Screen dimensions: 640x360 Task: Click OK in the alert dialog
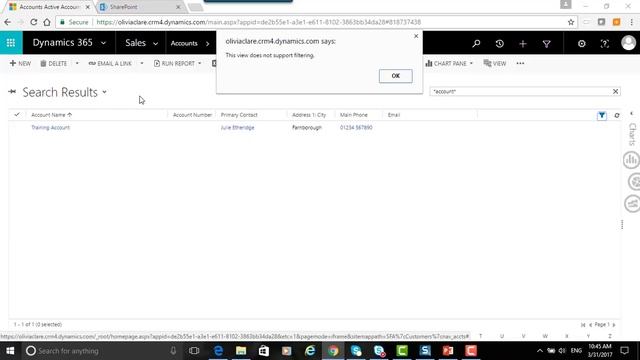coord(396,76)
